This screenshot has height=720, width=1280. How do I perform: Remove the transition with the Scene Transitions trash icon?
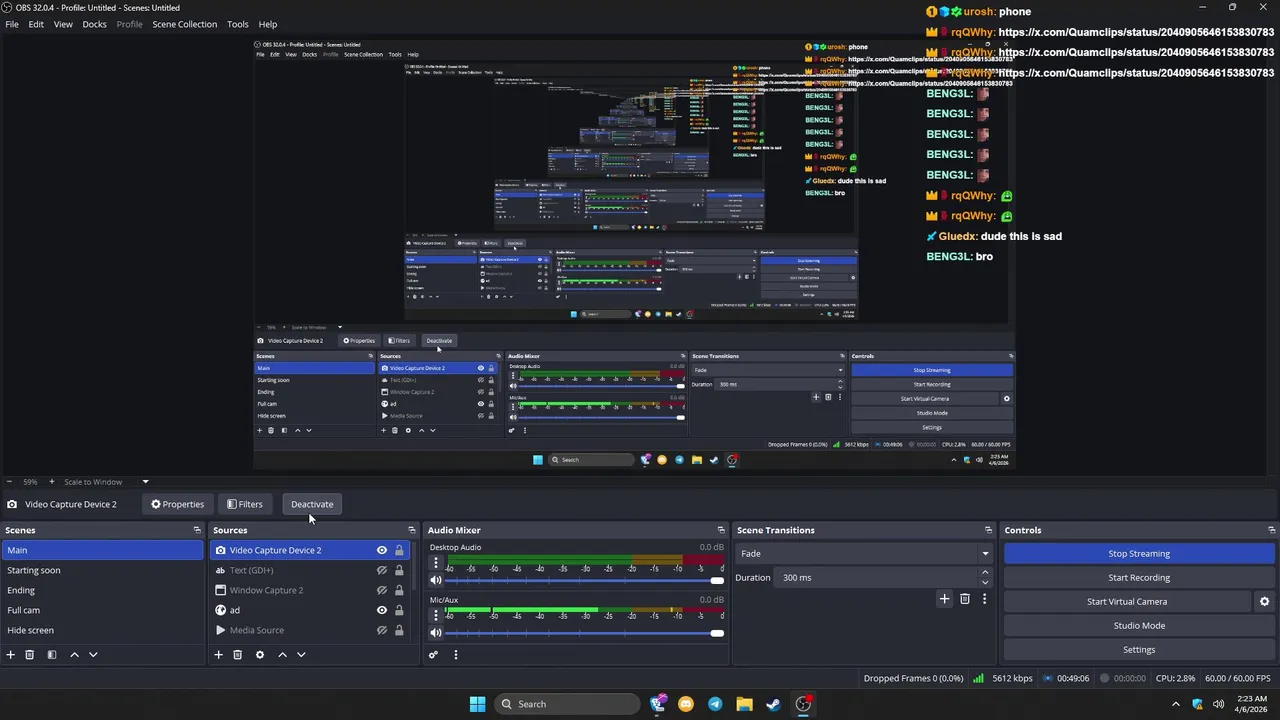click(x=965, y=599)
